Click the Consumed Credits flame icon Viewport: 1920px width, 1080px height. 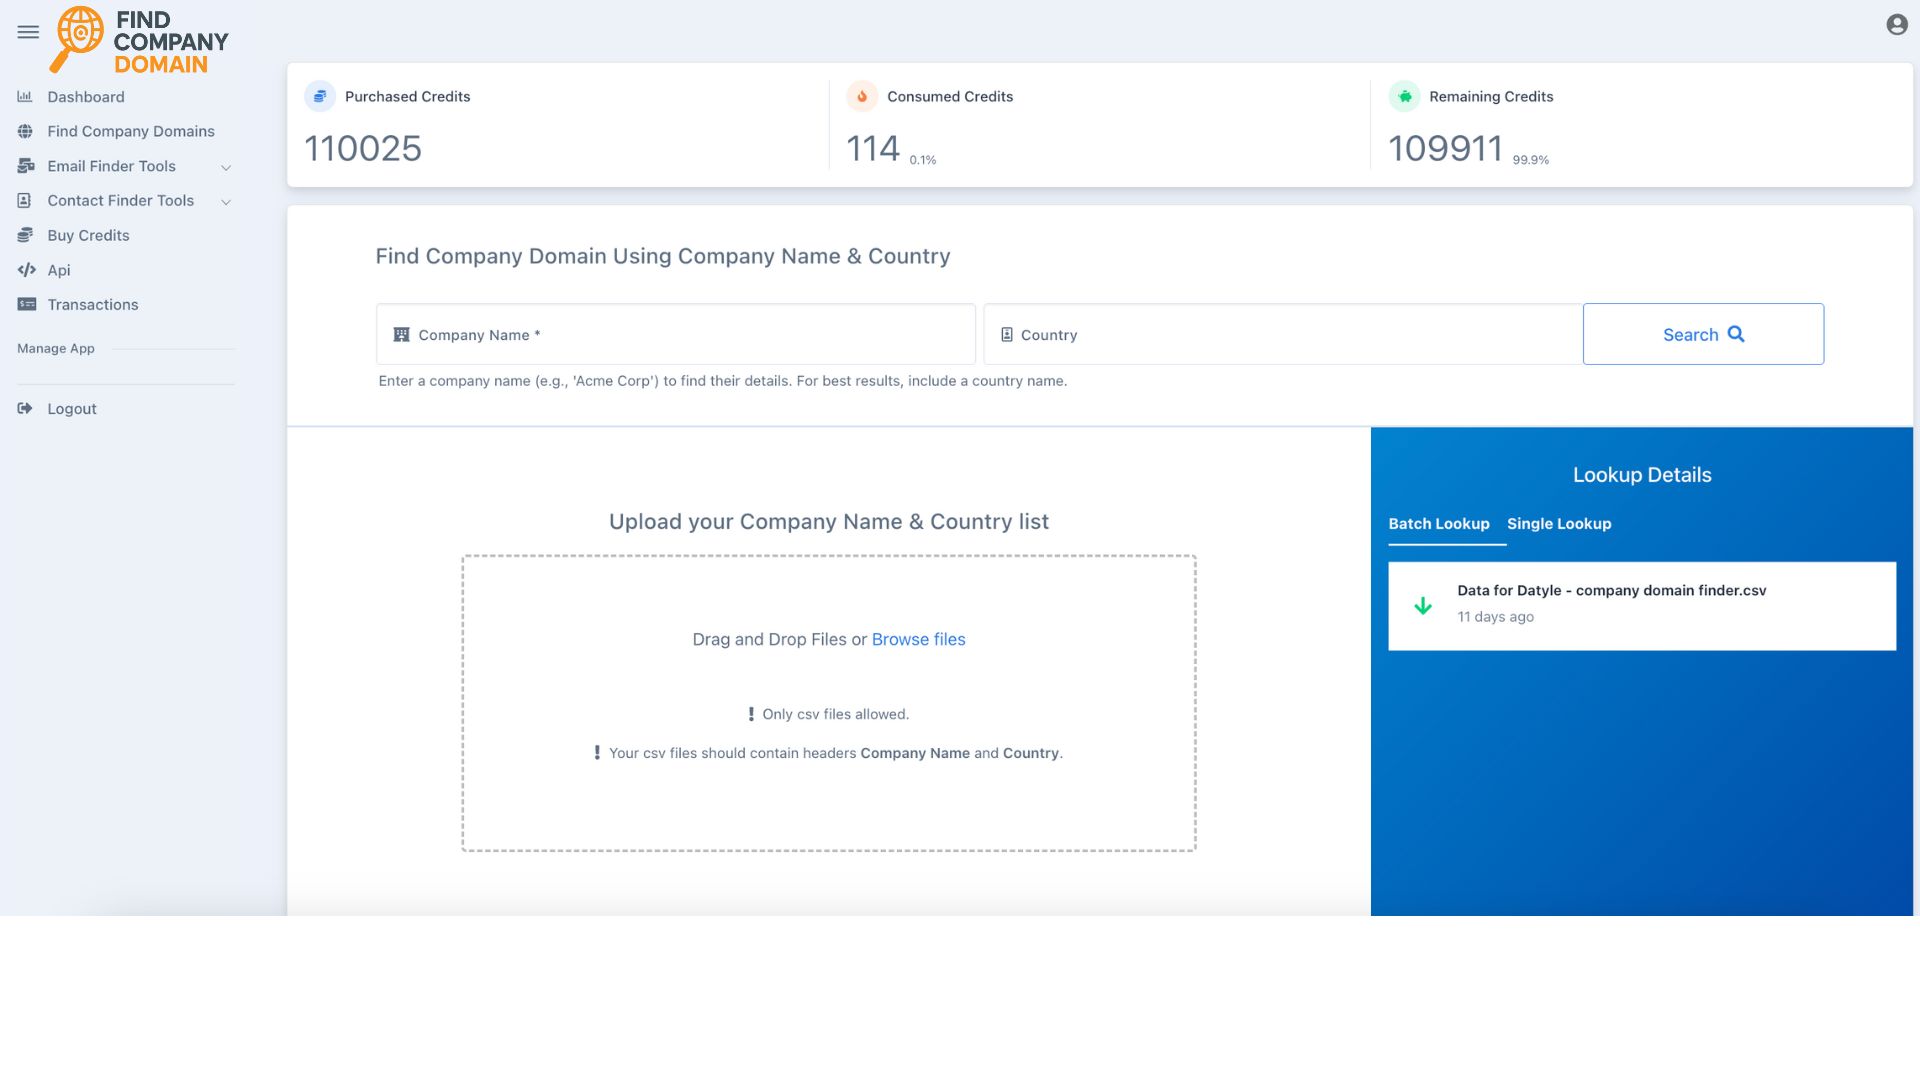(x=862, y=96)
